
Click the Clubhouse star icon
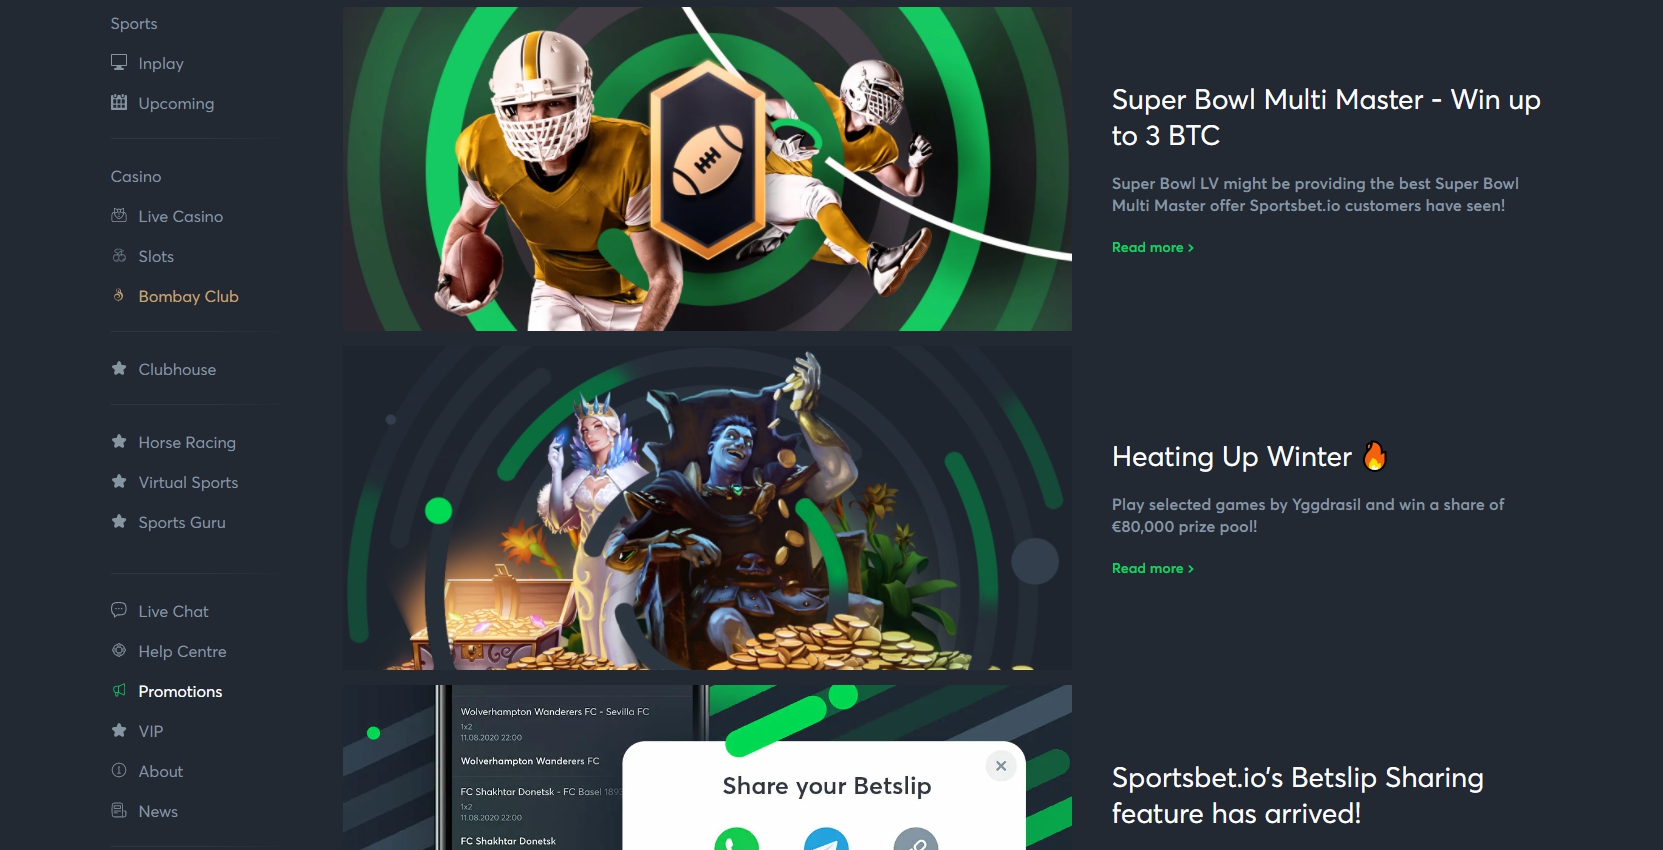click(x=119, y=368)
